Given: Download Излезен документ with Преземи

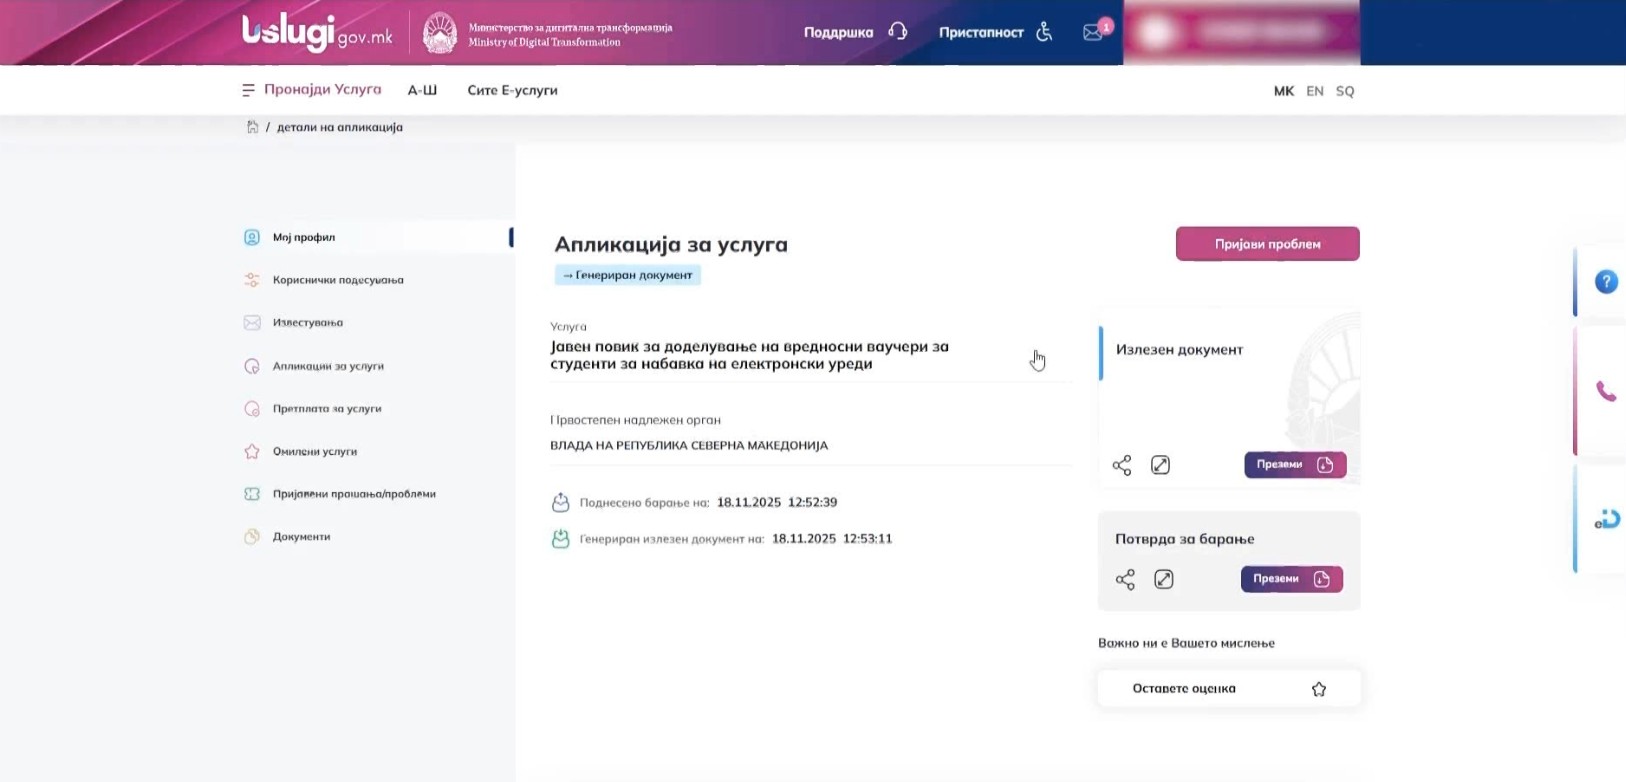Looking at the screenshot, I should (1295, 465).
